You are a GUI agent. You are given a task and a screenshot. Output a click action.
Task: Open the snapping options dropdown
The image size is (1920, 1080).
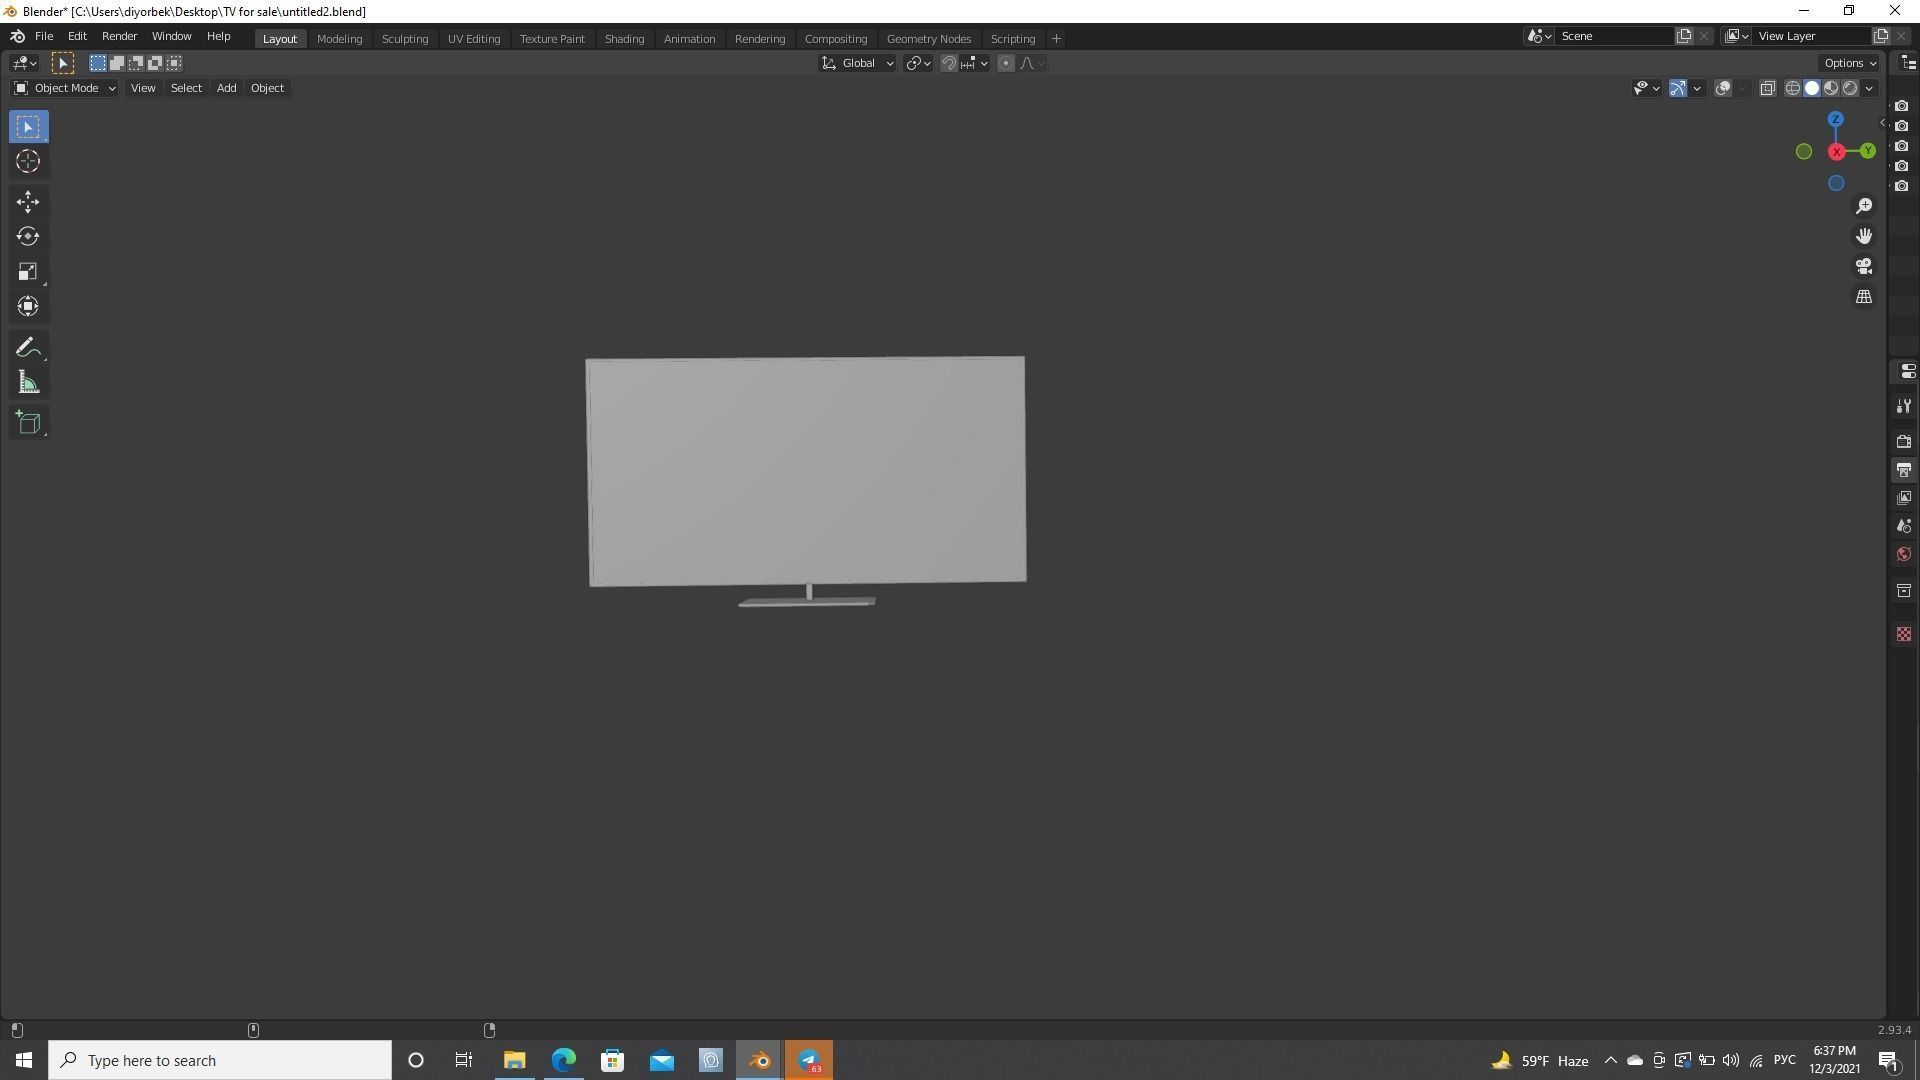point(974,63)
